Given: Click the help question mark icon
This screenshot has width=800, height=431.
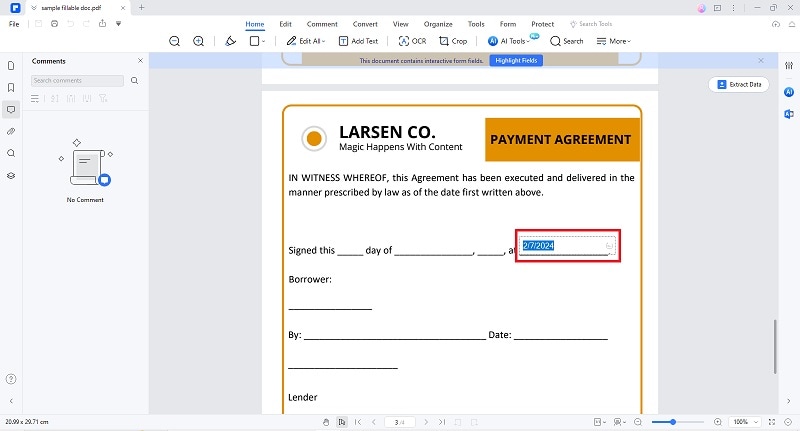Looking at the screenshot, I should pos(11,379).
